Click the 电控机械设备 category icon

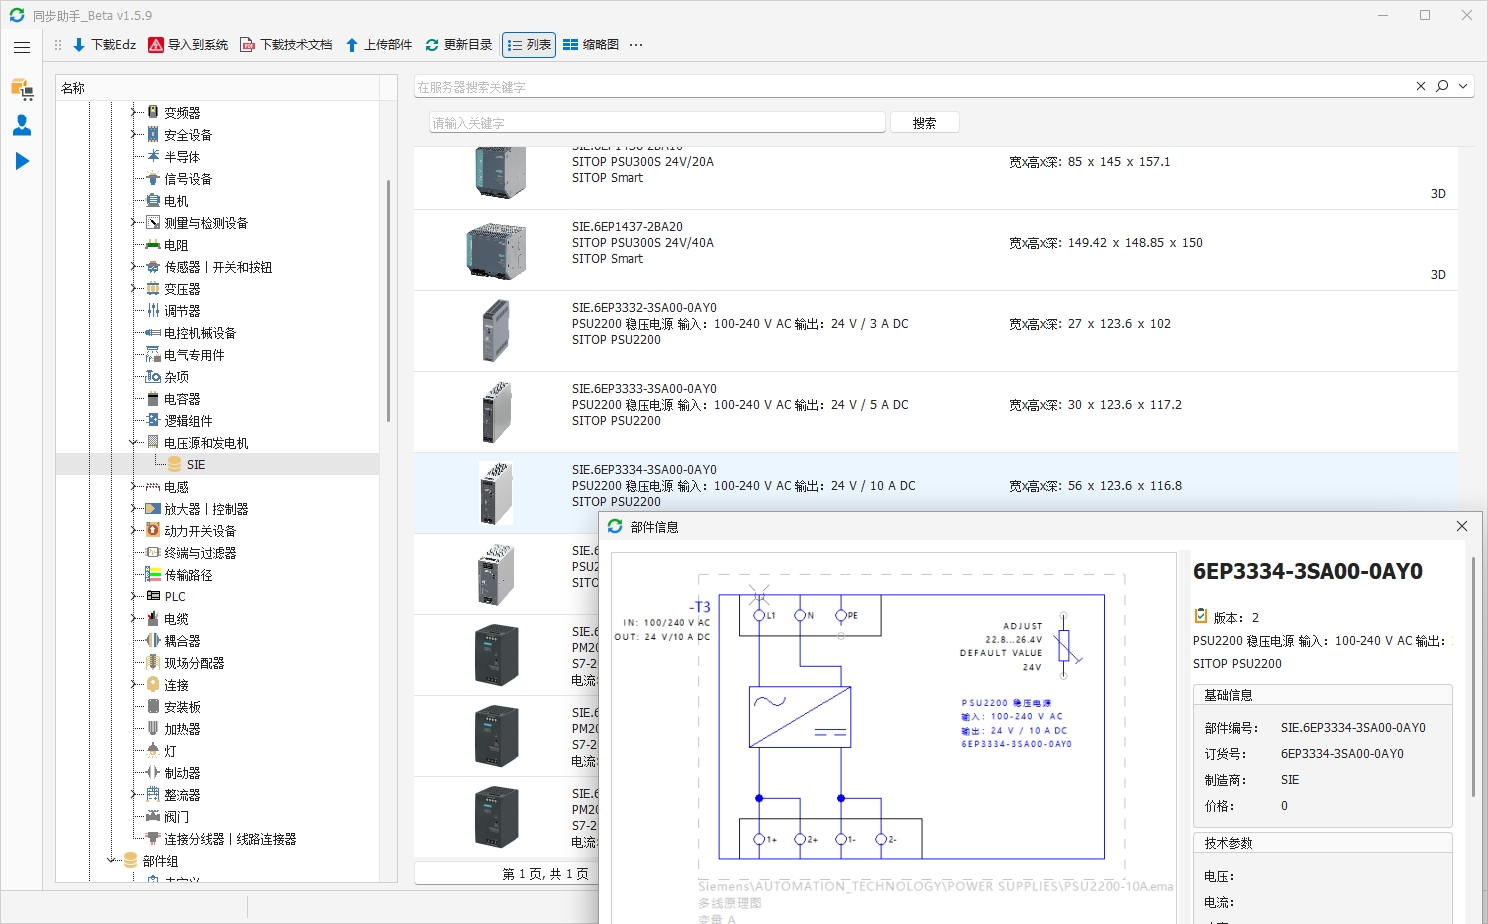[x=153, y=333]
